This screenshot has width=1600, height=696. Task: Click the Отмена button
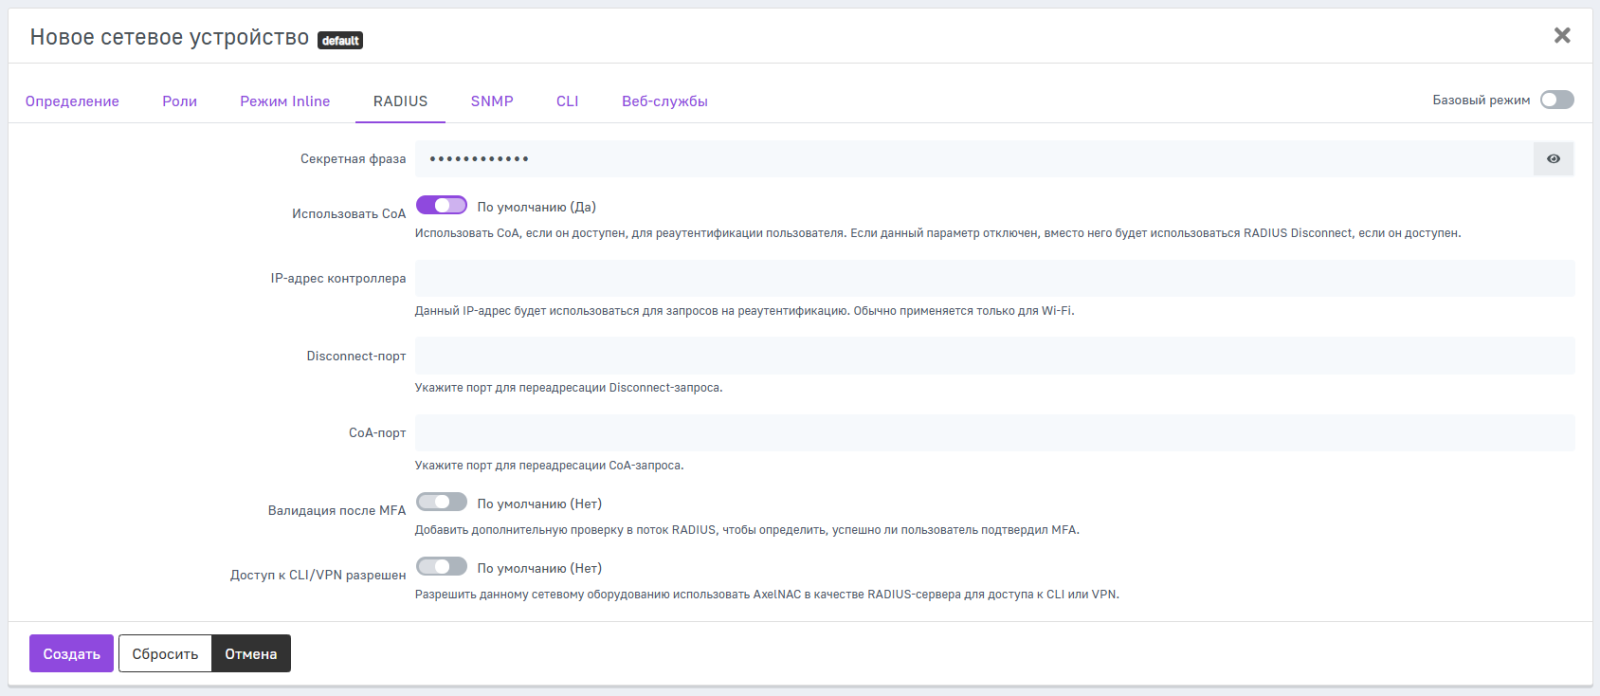click(251, 654)
